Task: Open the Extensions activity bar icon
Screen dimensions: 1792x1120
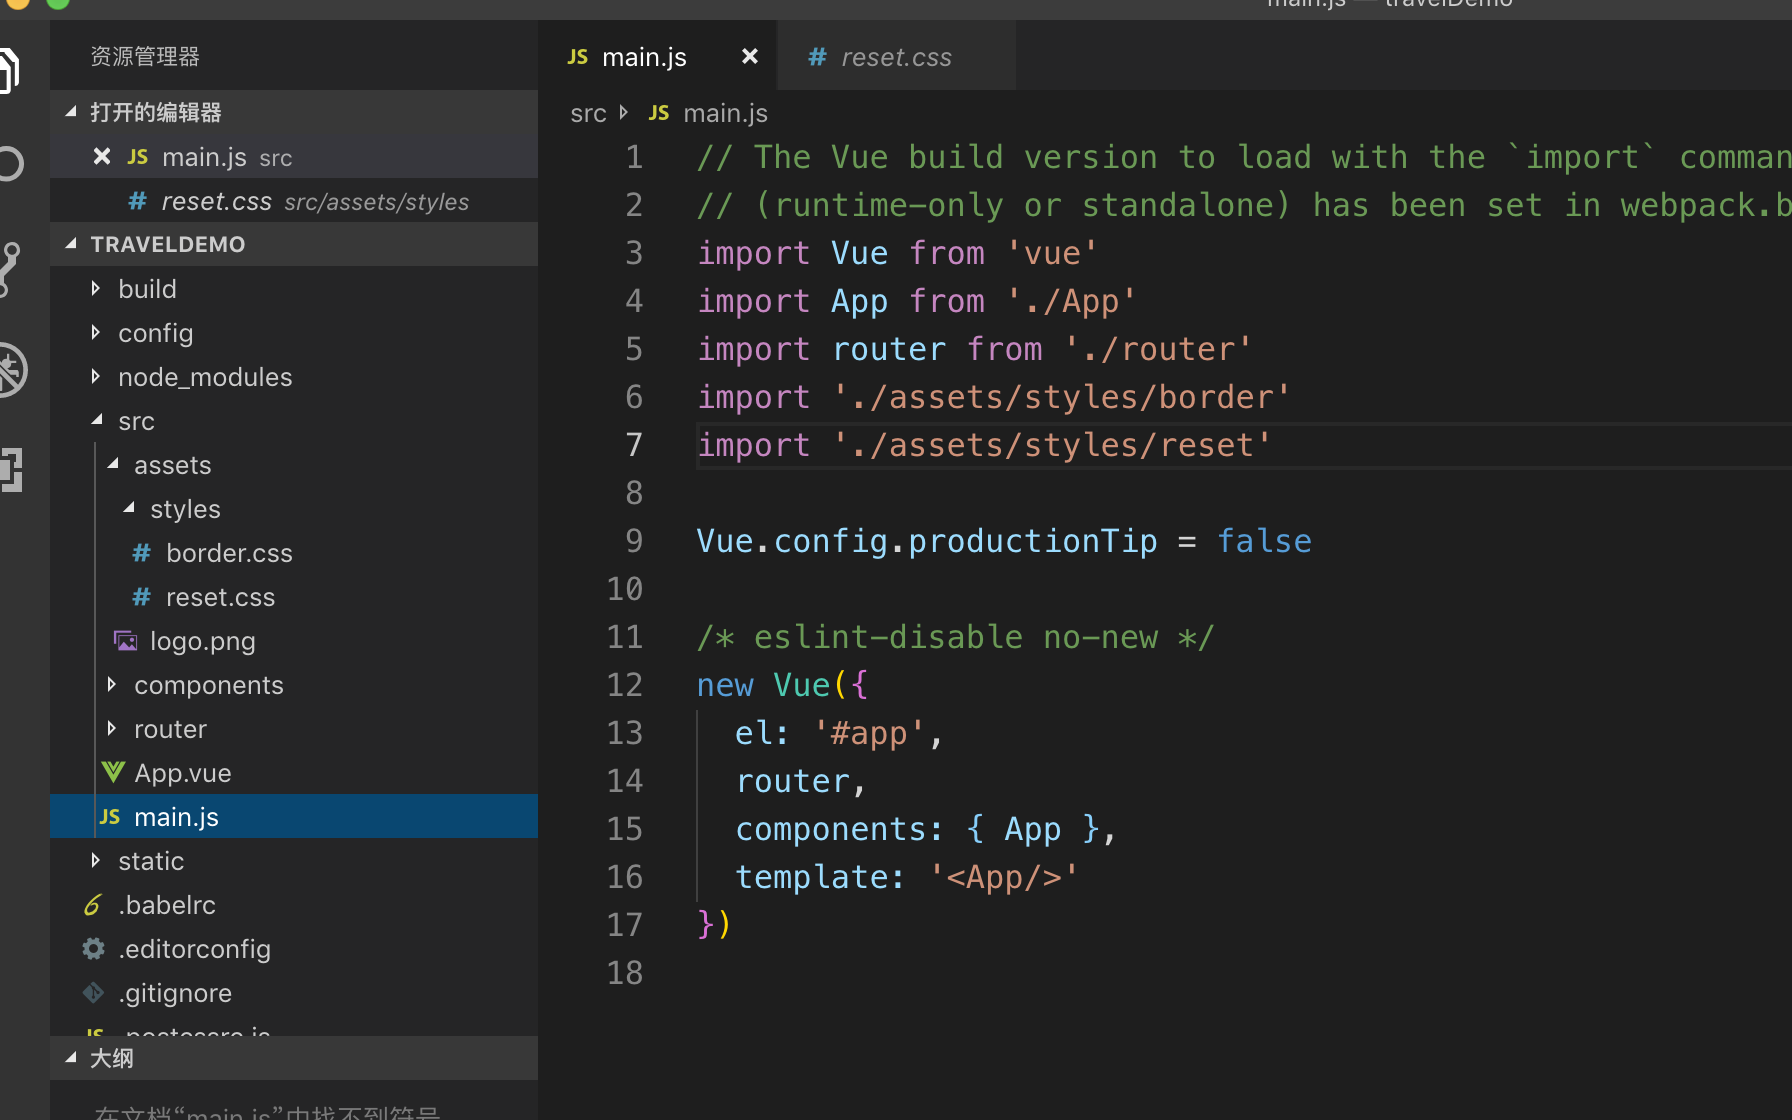Action: (10, 470)
